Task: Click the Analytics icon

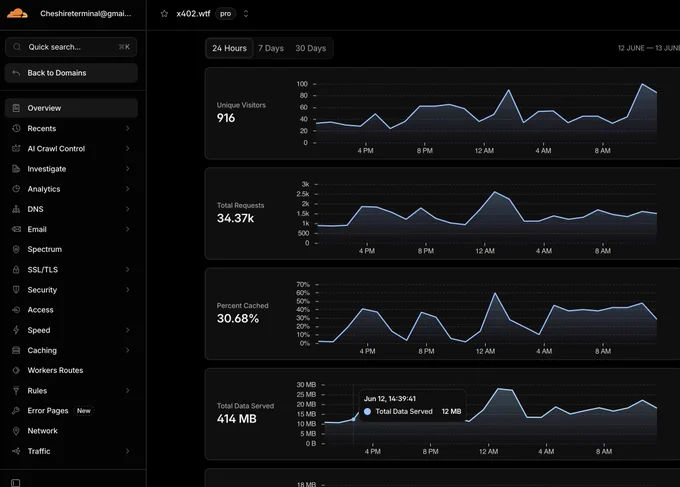Action: [16, 189]
